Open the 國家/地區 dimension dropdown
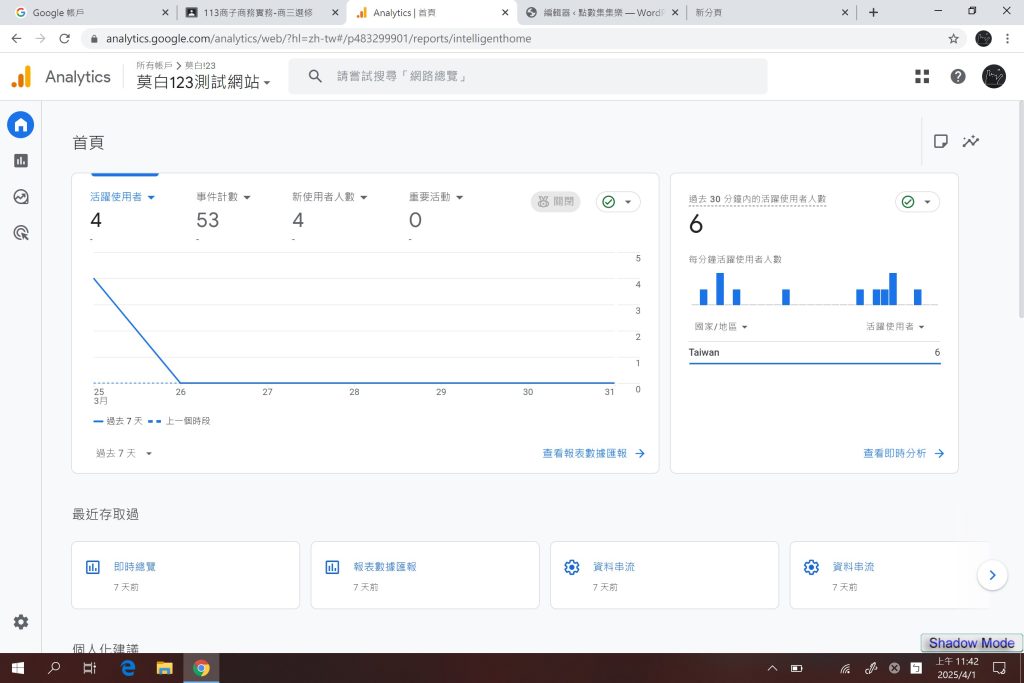1024x683 pixels. tap(721, 327)
